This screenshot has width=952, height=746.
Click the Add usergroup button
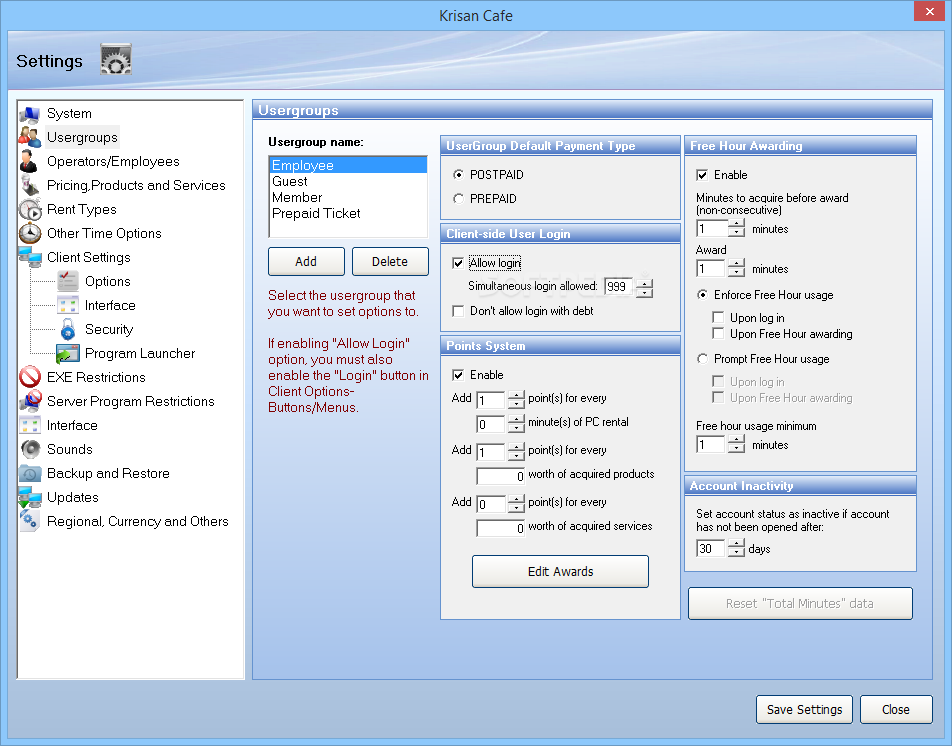pos(306,262)
